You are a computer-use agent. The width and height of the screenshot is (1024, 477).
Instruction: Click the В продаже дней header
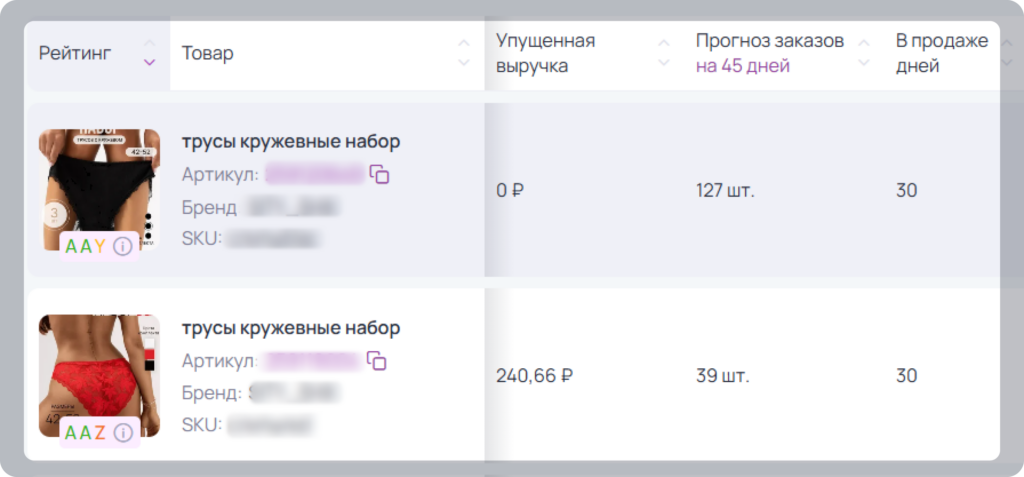coord(942,53)
